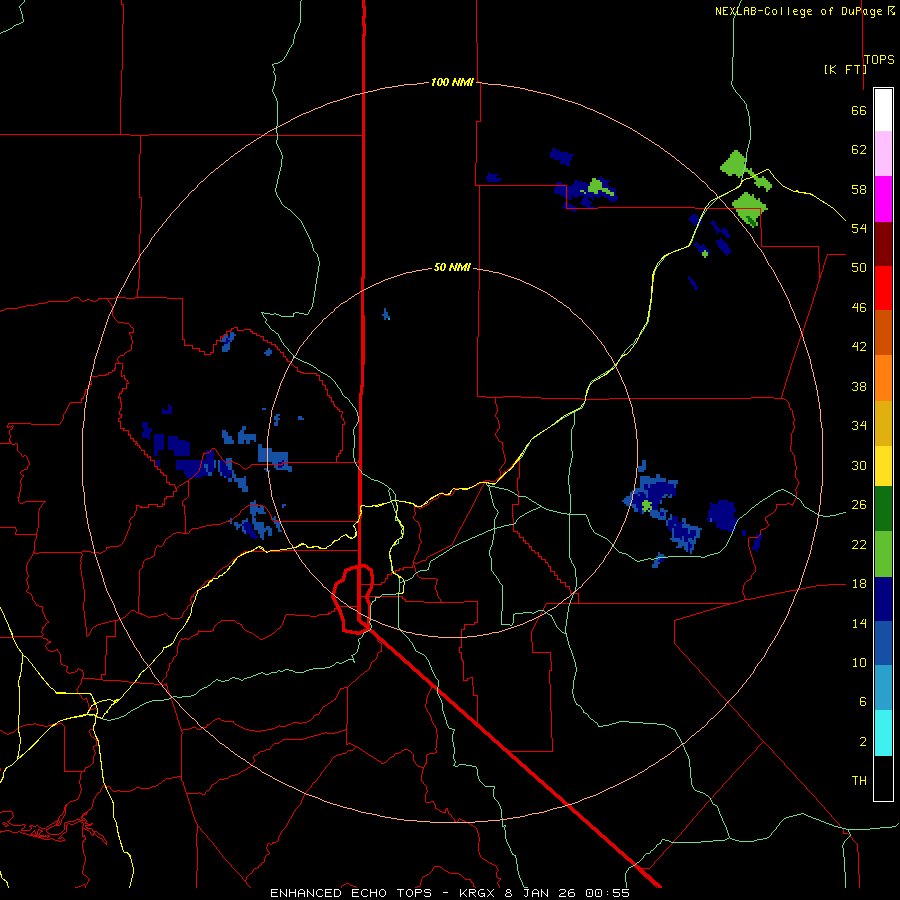Image resolution: width=900 pixels, height=900 pixels.
Task: Click the dark orange 42-46 kft legend swatch
Action: pyautogui.click(x=883, y=332)
